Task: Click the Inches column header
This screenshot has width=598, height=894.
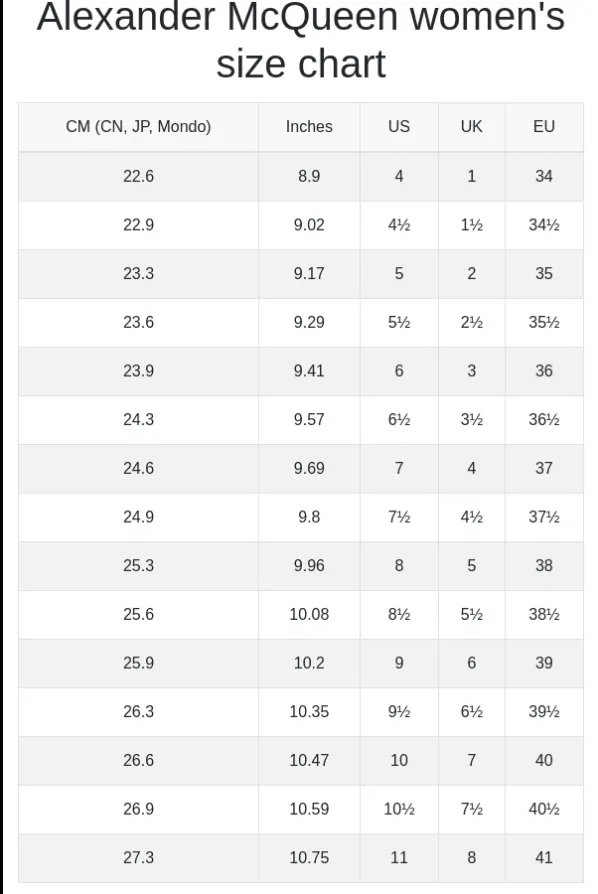Action: [309, 127]
